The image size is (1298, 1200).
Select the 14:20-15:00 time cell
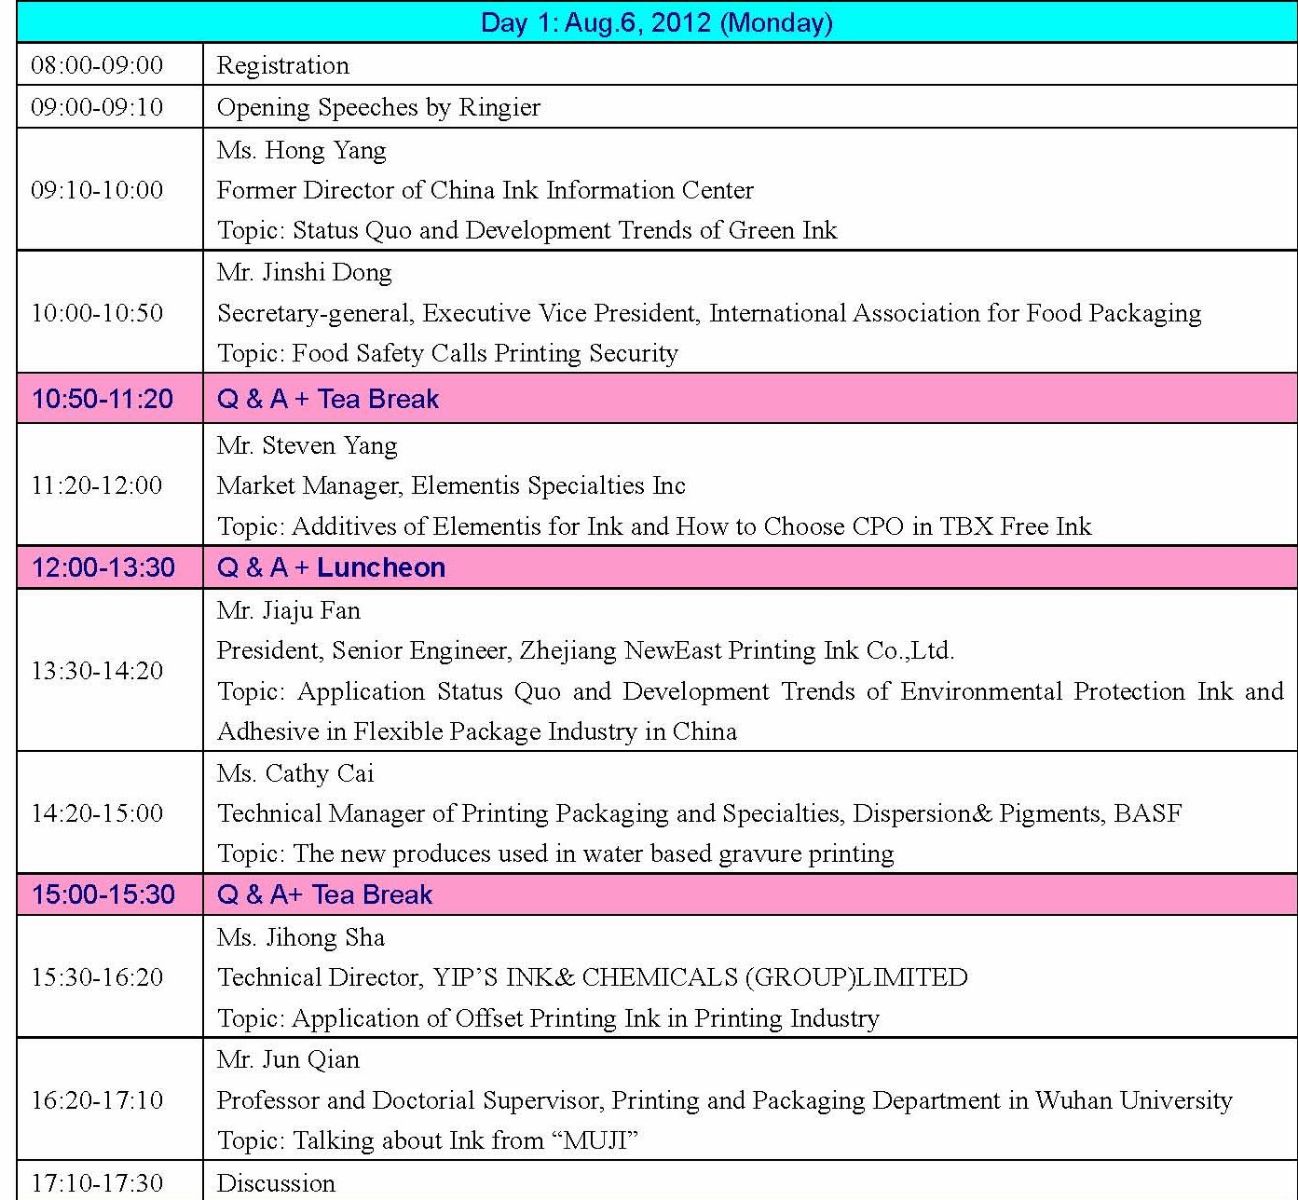point(110,812)
